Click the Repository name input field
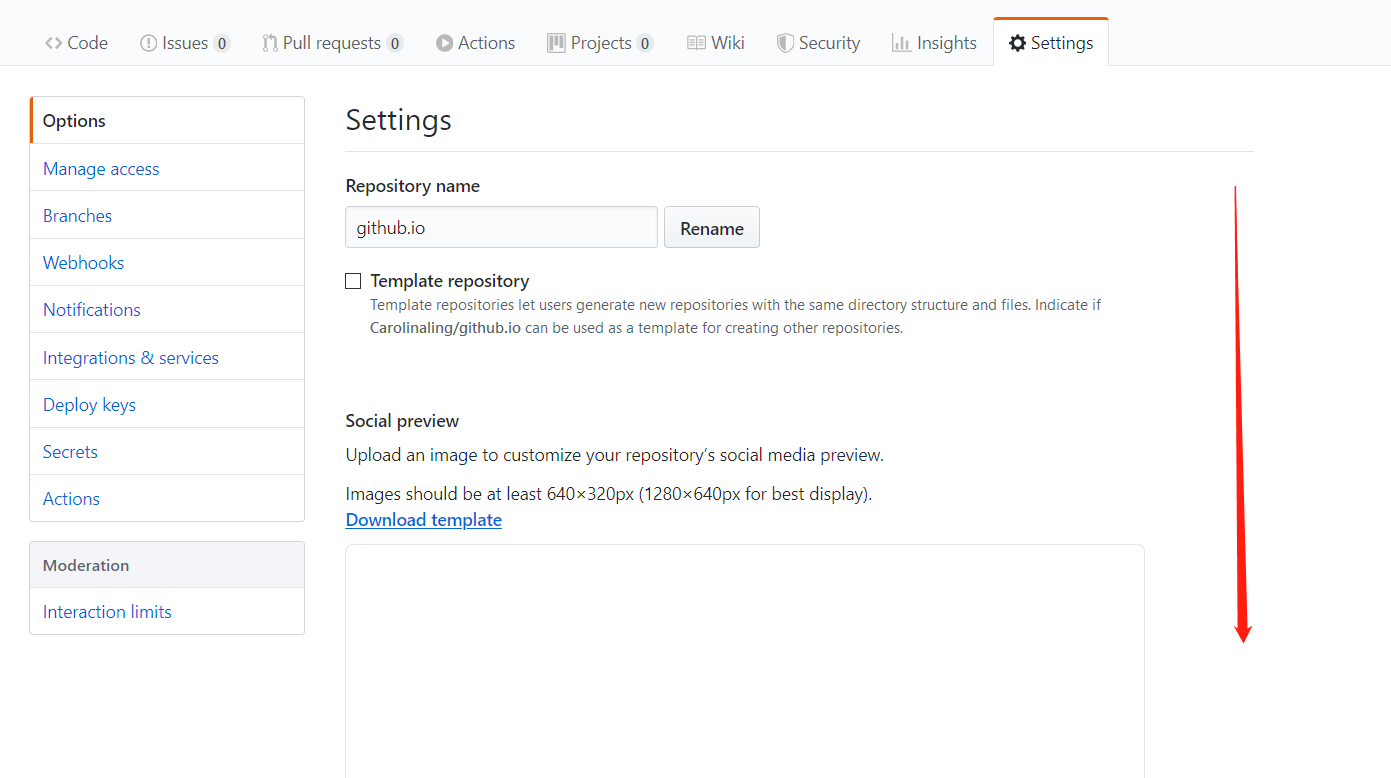1391x778 pixels. click(501, 227)
